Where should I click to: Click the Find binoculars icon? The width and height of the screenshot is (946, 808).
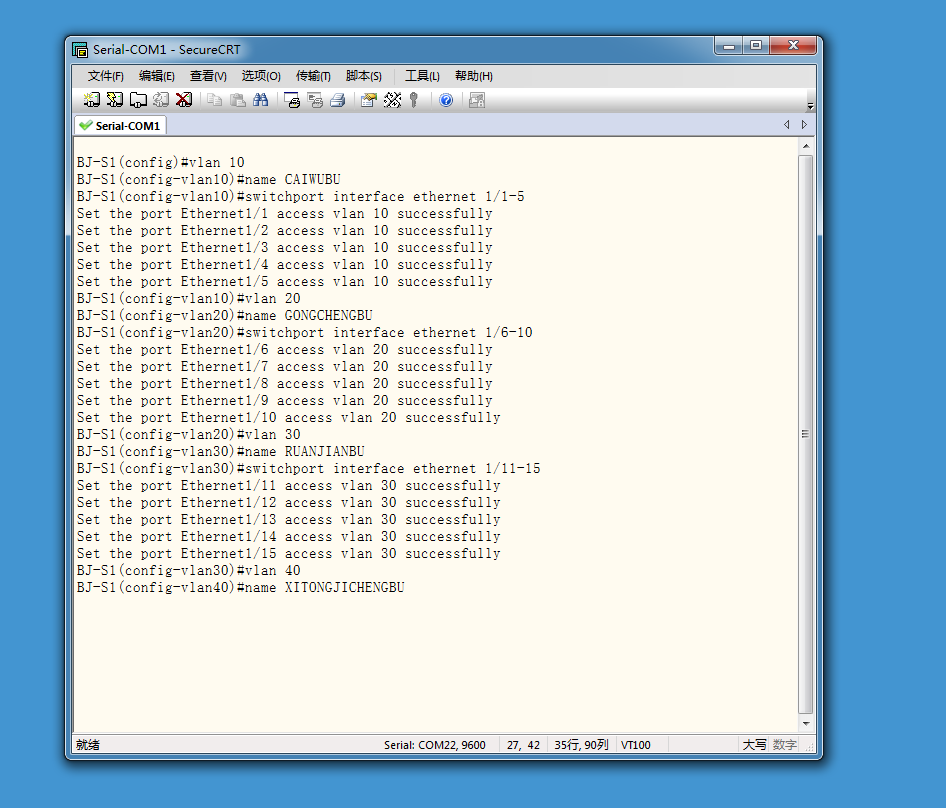(x=261, y=100)
